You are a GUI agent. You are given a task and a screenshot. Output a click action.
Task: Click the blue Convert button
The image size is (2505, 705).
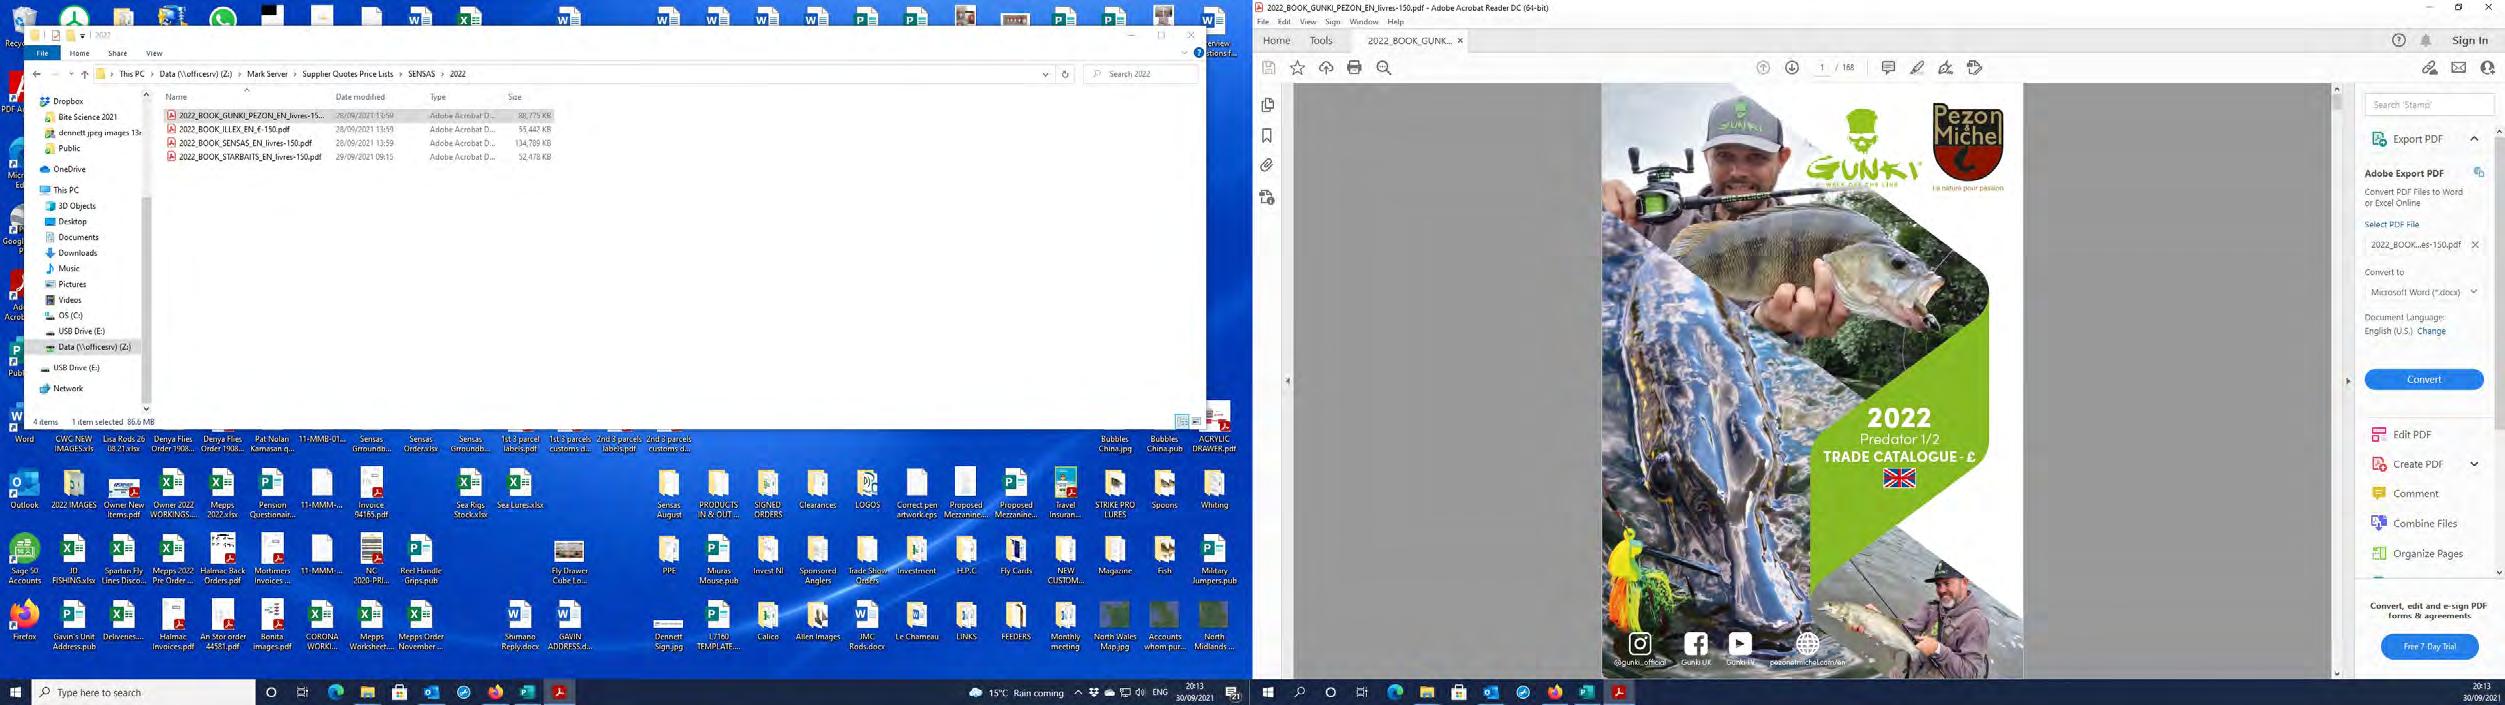(2424, 380)
